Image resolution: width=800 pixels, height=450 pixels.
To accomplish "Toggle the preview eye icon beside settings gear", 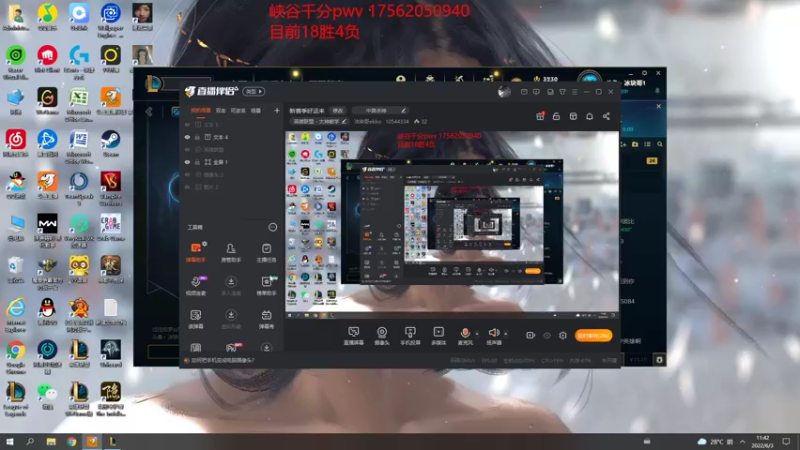I will pos(547,335).
